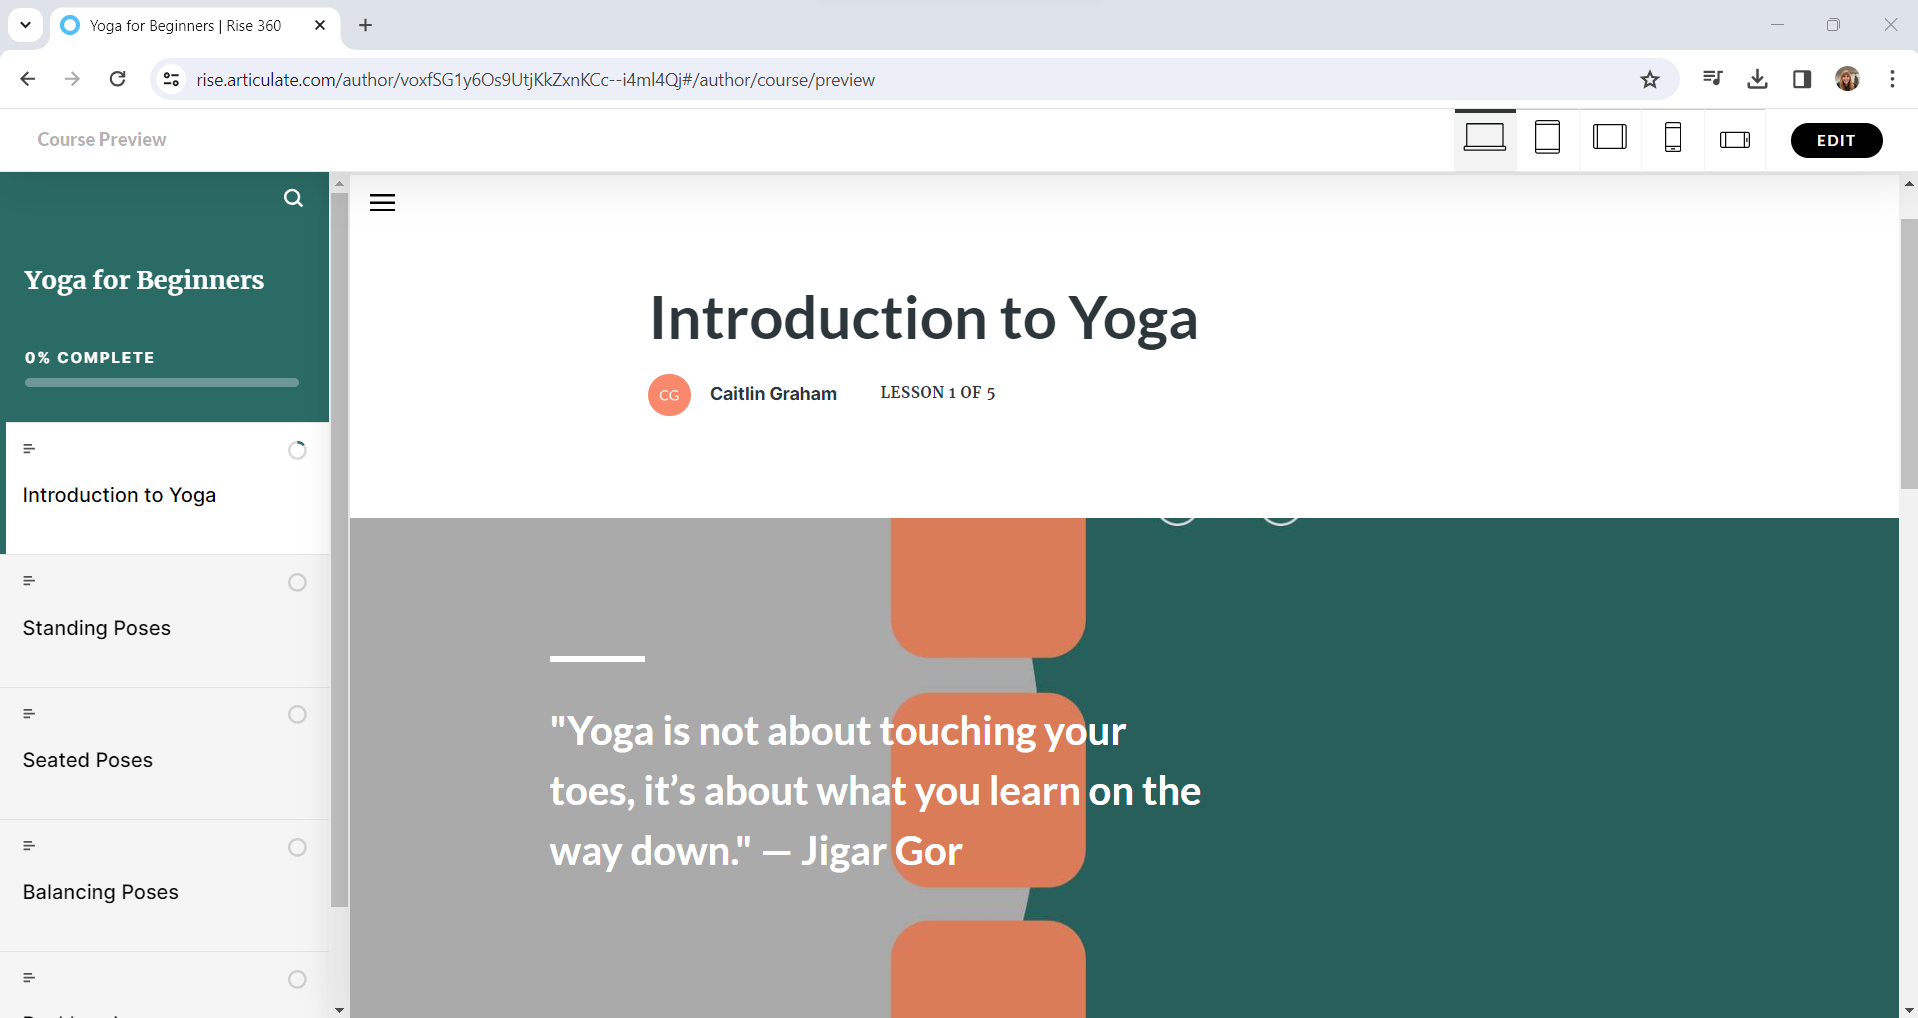This screenshot has height=1018, width=1918.
Task: Open the Balancing Poses lesson
Action: coord(165,885)
